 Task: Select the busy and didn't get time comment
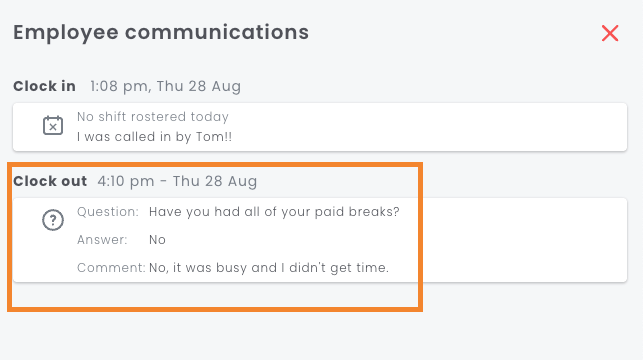(269, 268)
